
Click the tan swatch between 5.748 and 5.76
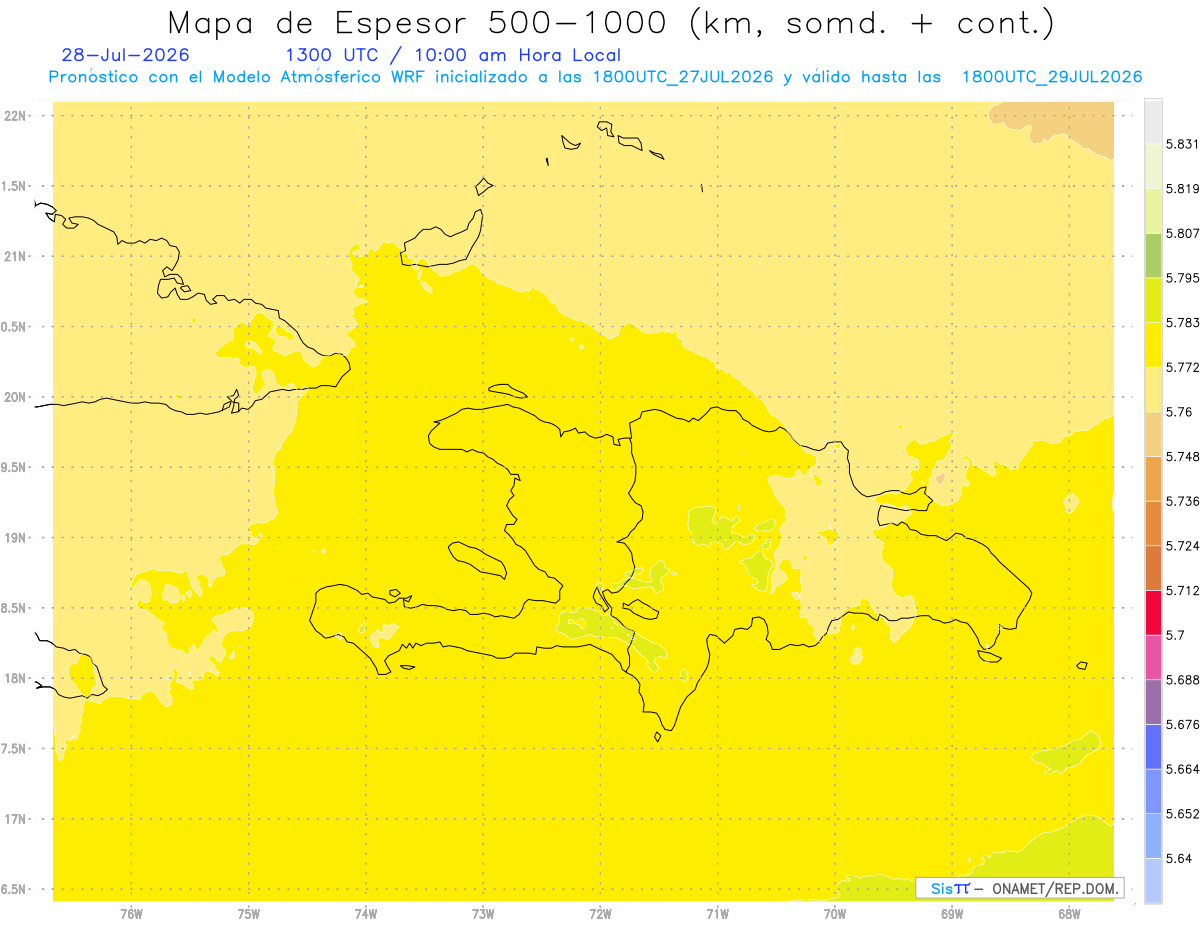coord(1153,433)
